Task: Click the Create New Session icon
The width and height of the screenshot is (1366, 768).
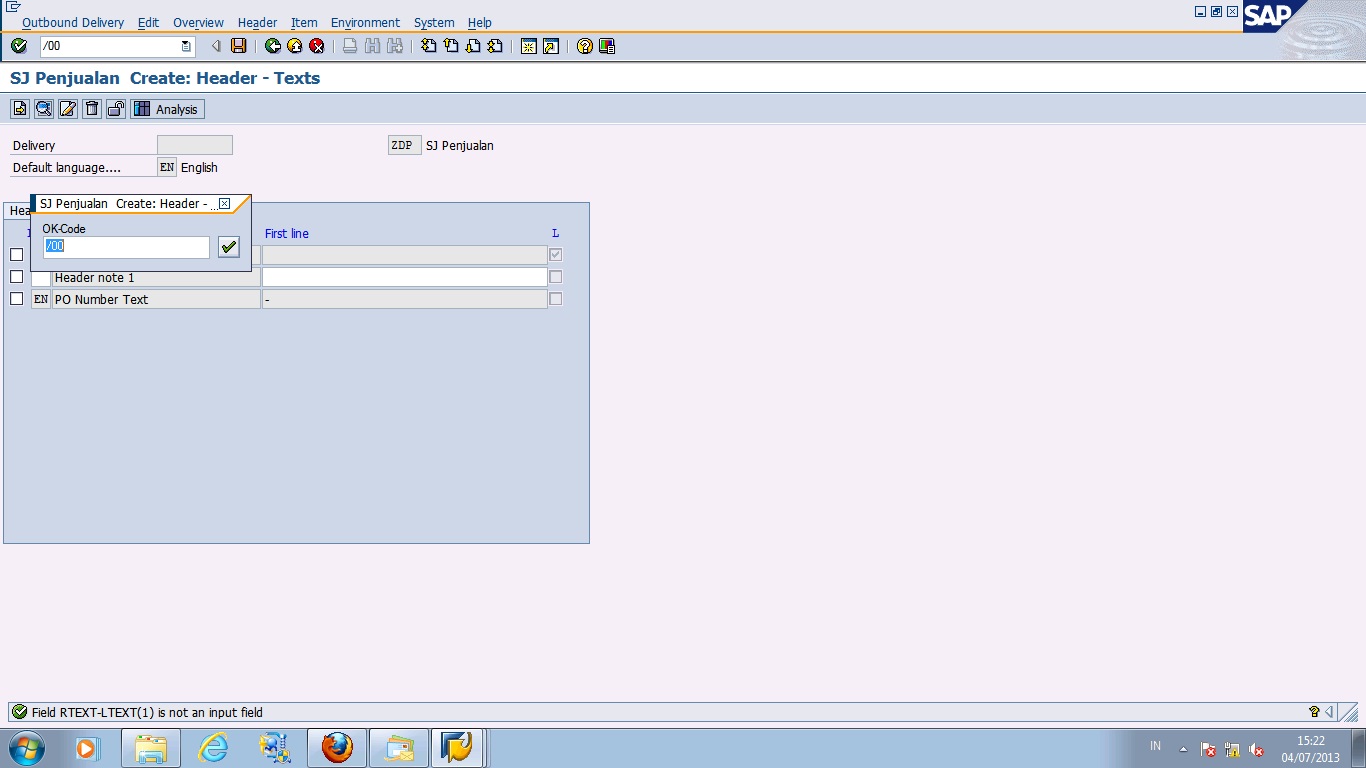Action: (529, 46)
